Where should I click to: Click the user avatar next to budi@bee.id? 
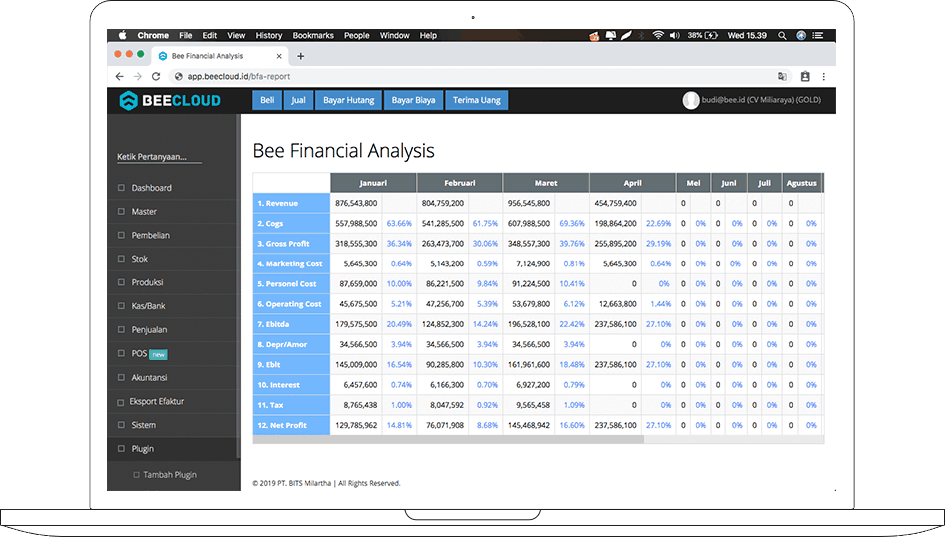(691, 100)
